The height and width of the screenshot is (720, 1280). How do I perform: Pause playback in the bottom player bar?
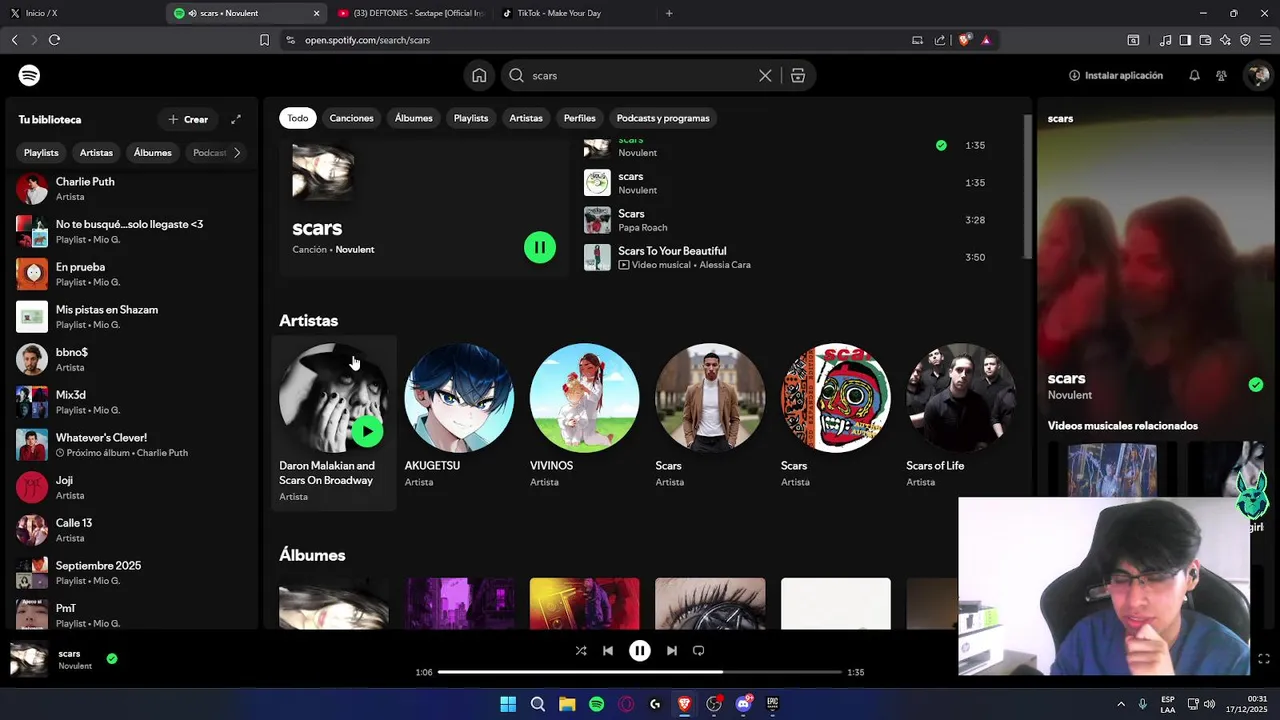pyautogui.click(x=640, y=650)
